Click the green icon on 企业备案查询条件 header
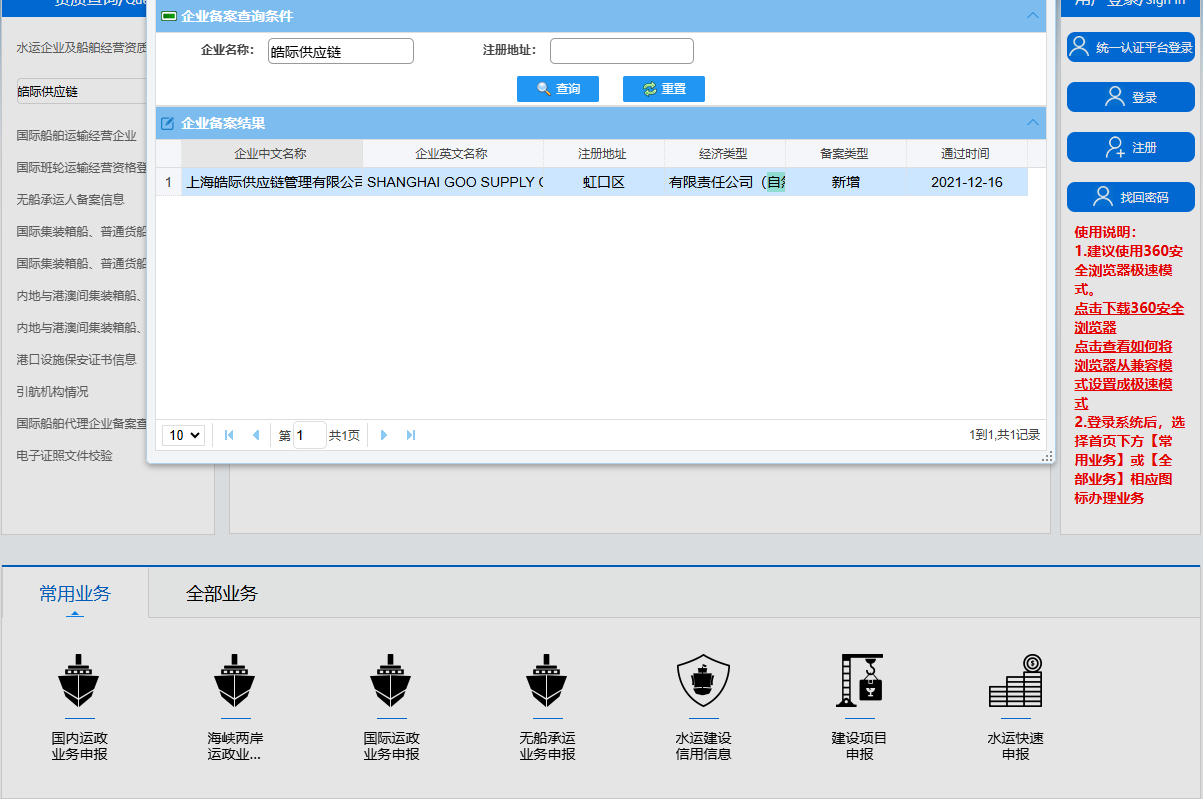 [x=168, y=15]
